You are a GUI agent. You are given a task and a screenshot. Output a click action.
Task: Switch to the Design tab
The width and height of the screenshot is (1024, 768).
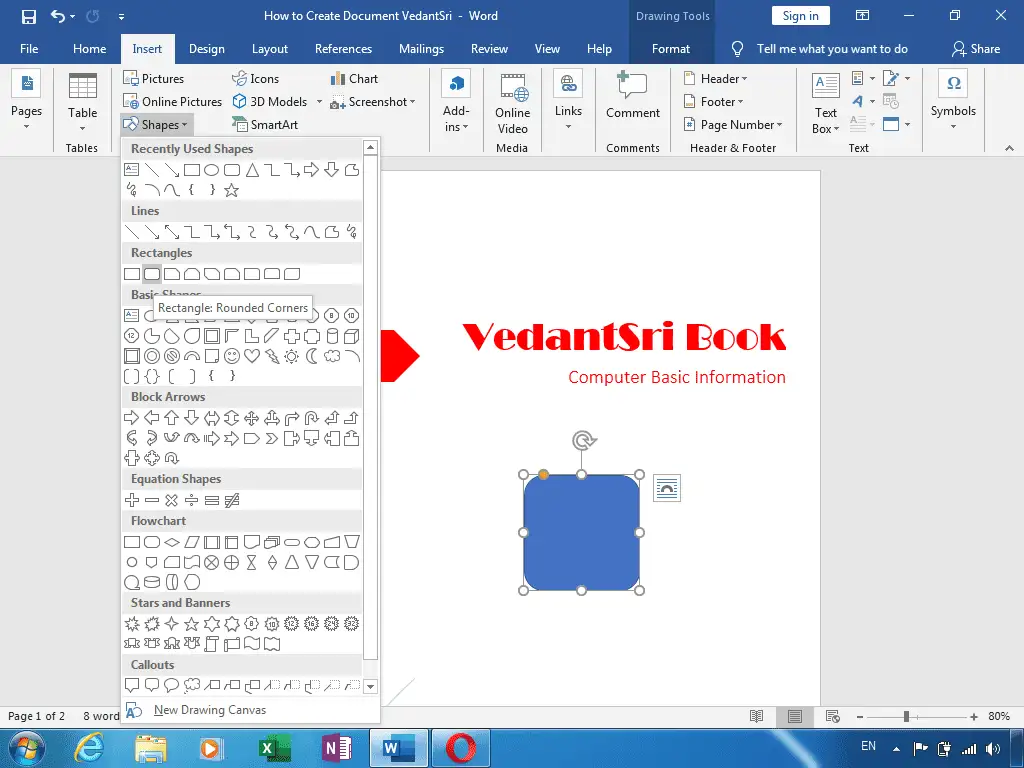point(206,49)
